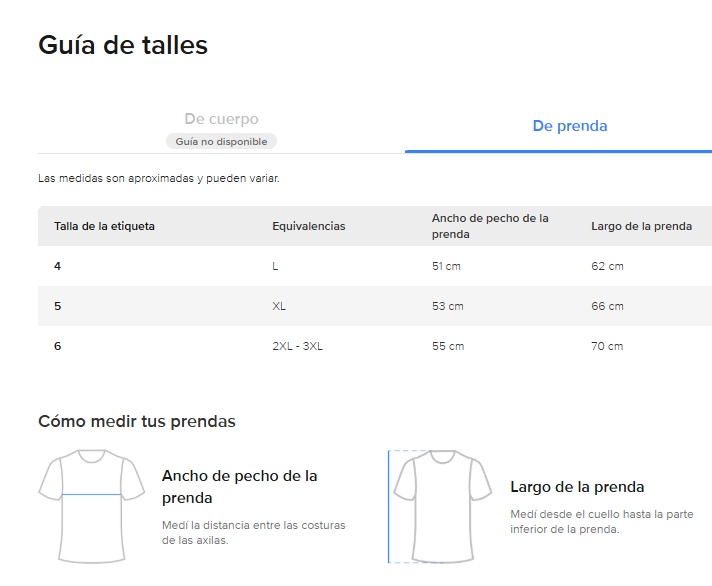Image resolution: width=712 pixels, height=586 pixels.
Task: Click the Cómo medir tus prendas heading
Action: 137,421
